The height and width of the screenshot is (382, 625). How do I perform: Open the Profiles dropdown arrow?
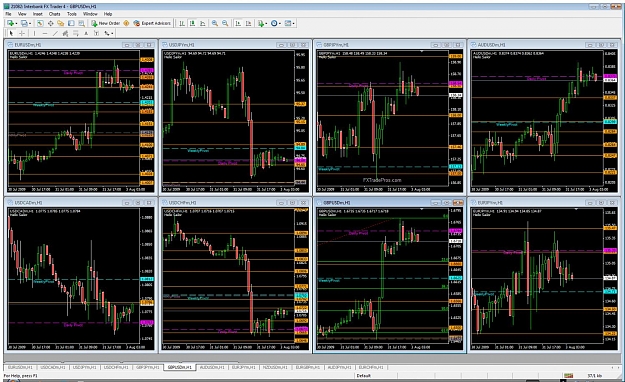coord(30,24)
